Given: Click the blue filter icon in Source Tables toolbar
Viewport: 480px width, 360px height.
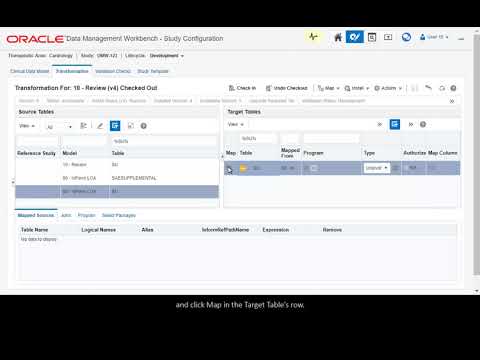Looking at the screenshot, I should pyautogui.click(x=115, y=126).
